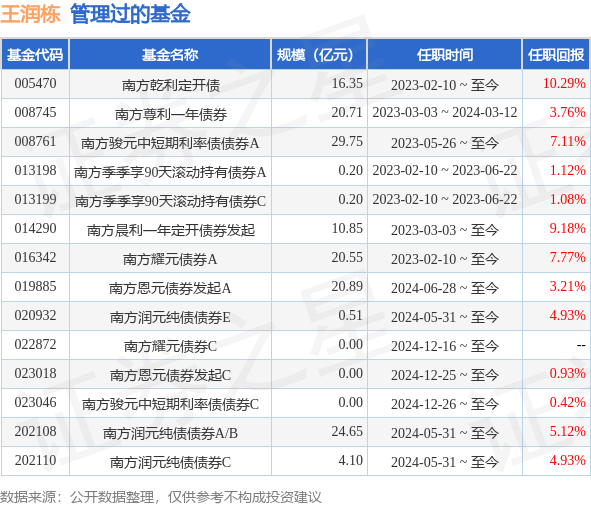Select fund code 005470
Image resolution: width=591 pixels, height=506 pixels.
point(35,83)
